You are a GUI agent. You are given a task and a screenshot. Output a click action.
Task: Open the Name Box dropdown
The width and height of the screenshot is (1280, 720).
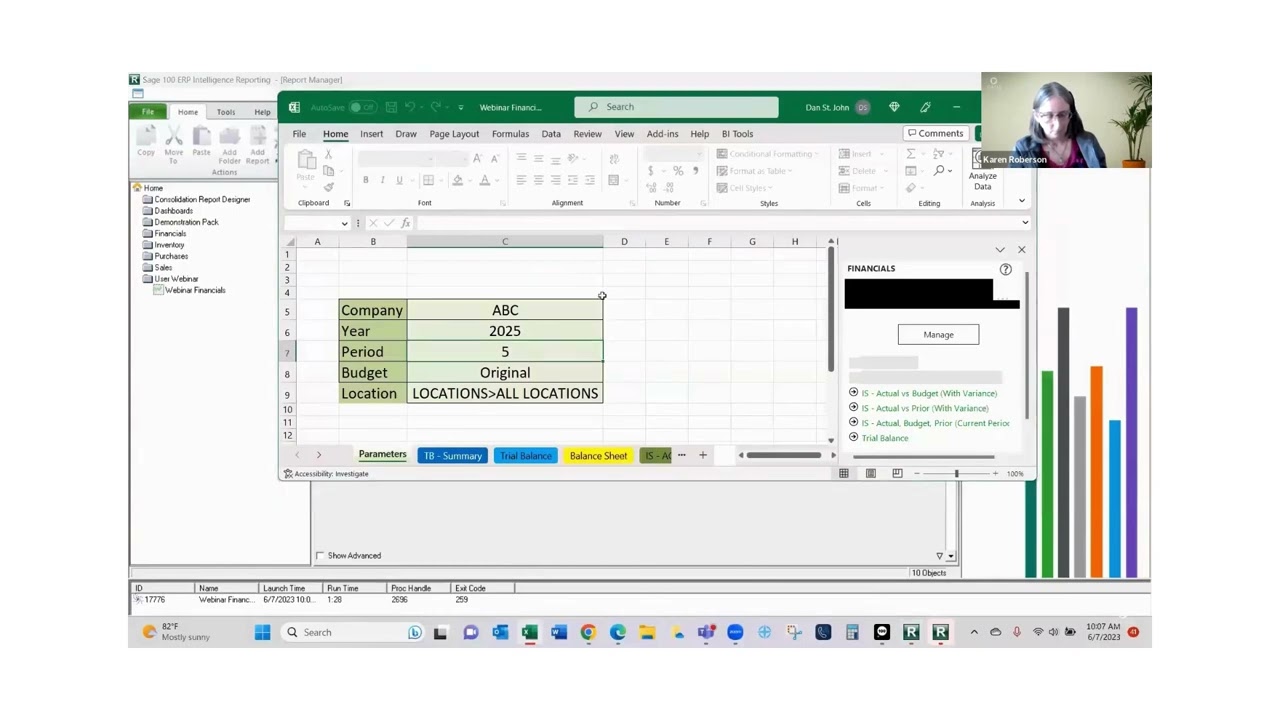(x=344, y=223)
